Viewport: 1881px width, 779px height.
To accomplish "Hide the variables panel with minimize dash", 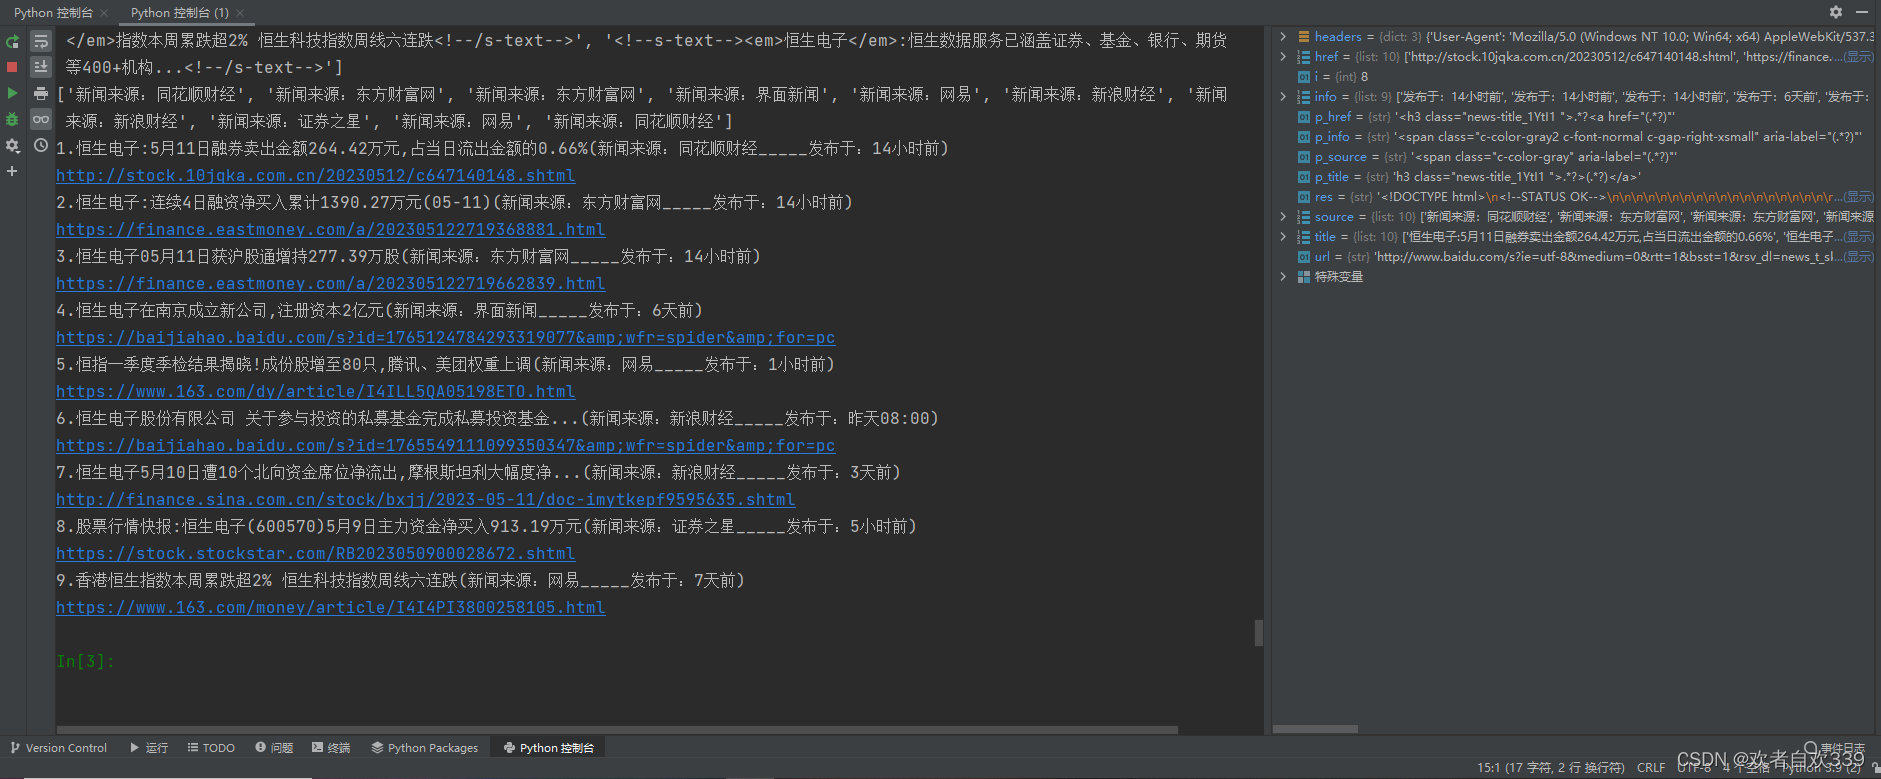I will [x=1862, y=12].
